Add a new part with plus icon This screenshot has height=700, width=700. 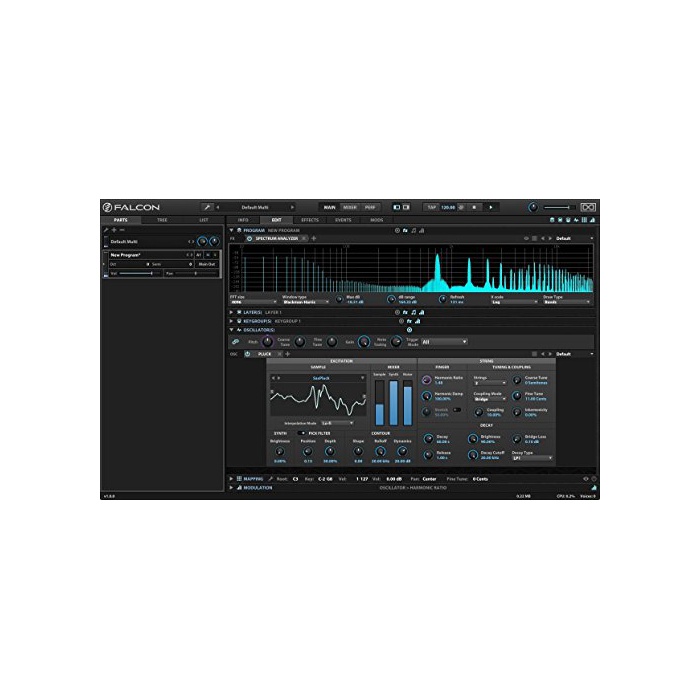[114, 230]
